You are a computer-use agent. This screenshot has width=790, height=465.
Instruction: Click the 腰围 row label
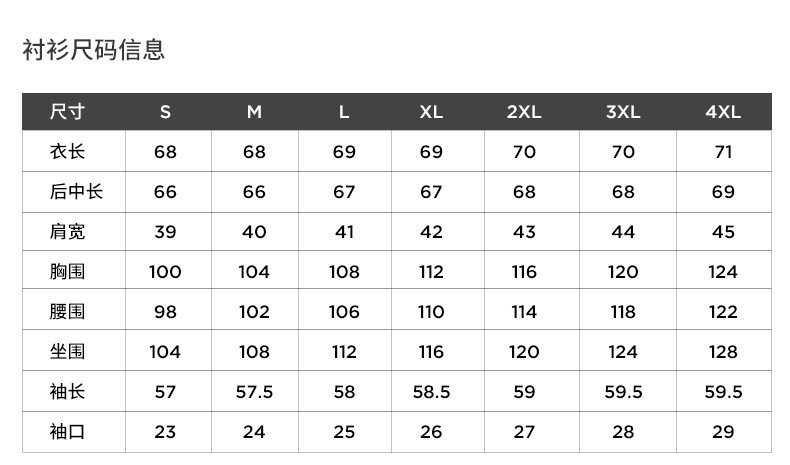(68, 312)
